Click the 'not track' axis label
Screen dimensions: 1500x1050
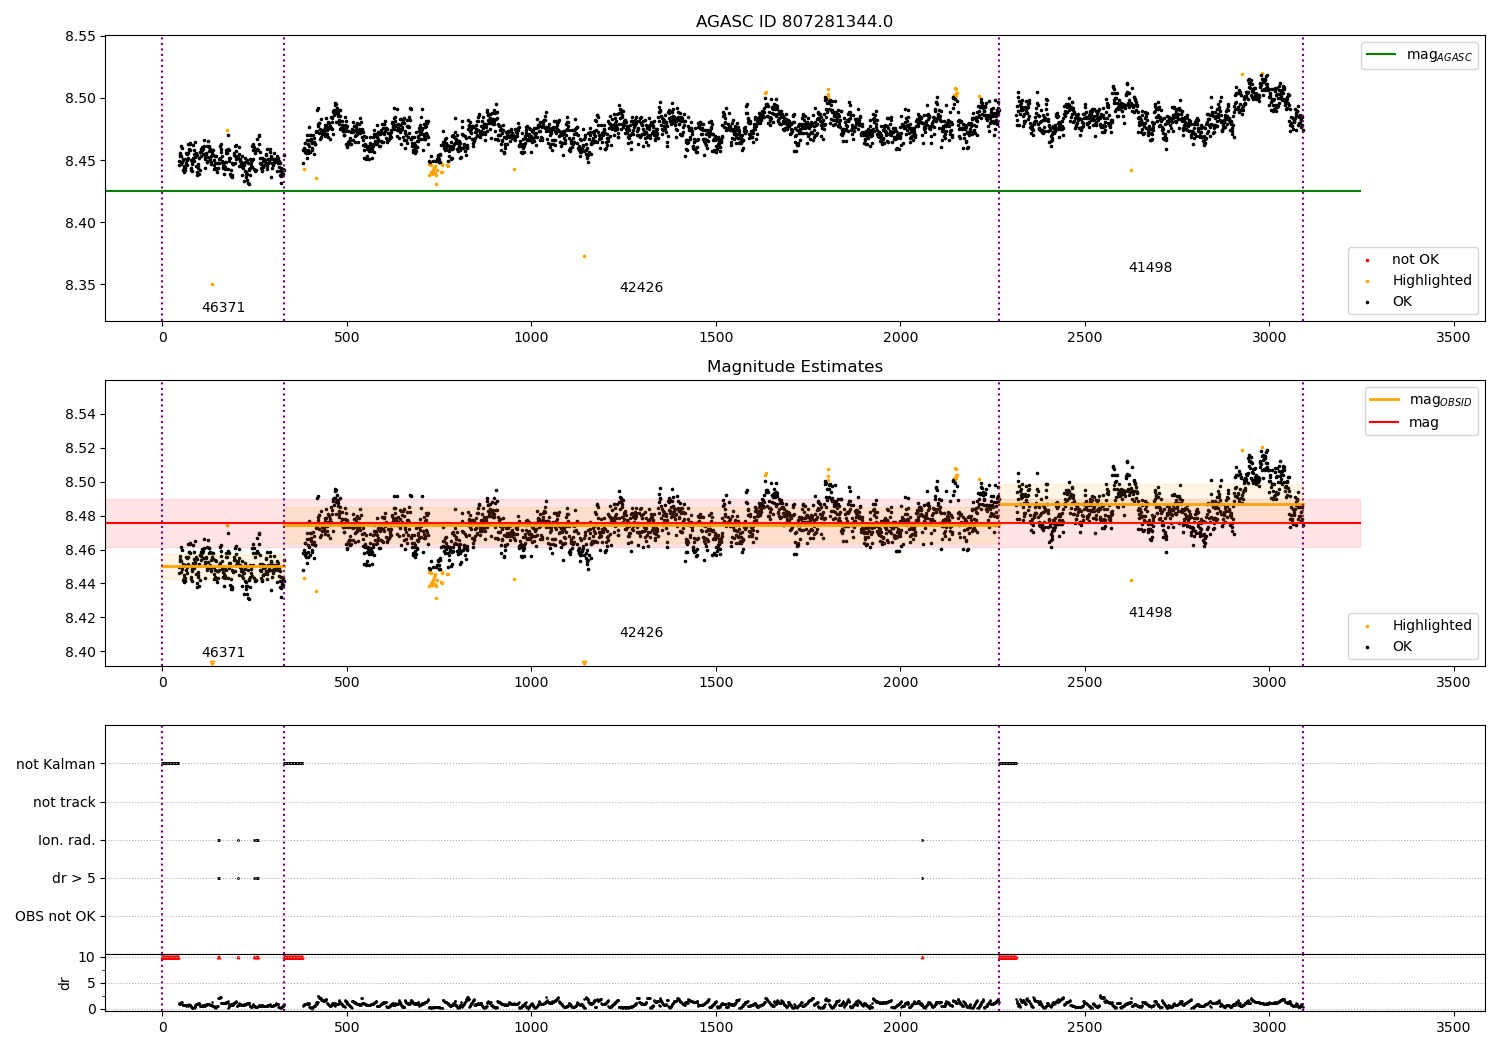pyautogui.click(x=64, y=803)
